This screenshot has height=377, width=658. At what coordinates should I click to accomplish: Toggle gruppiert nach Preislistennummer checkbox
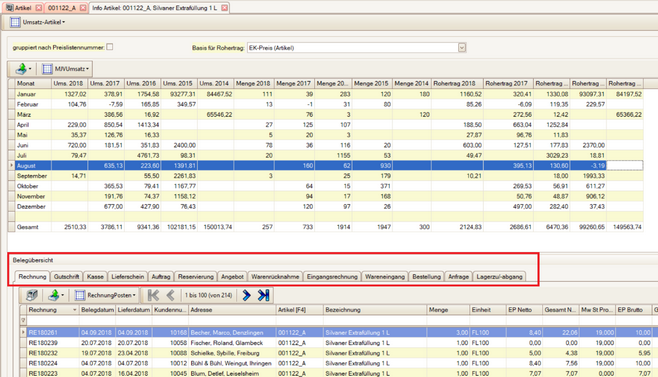[110, 47]
